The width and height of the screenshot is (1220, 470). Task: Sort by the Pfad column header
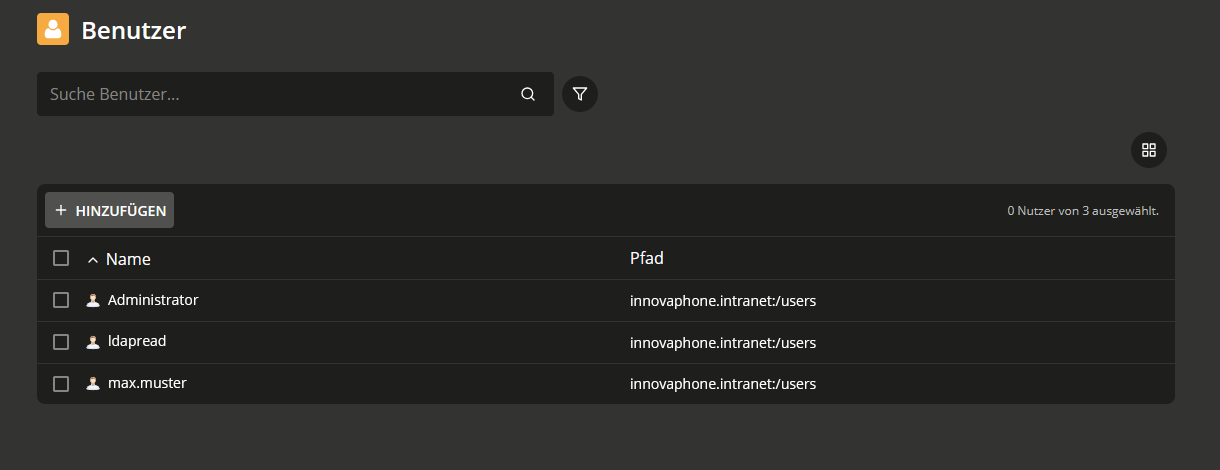click(x=646, y=258)
